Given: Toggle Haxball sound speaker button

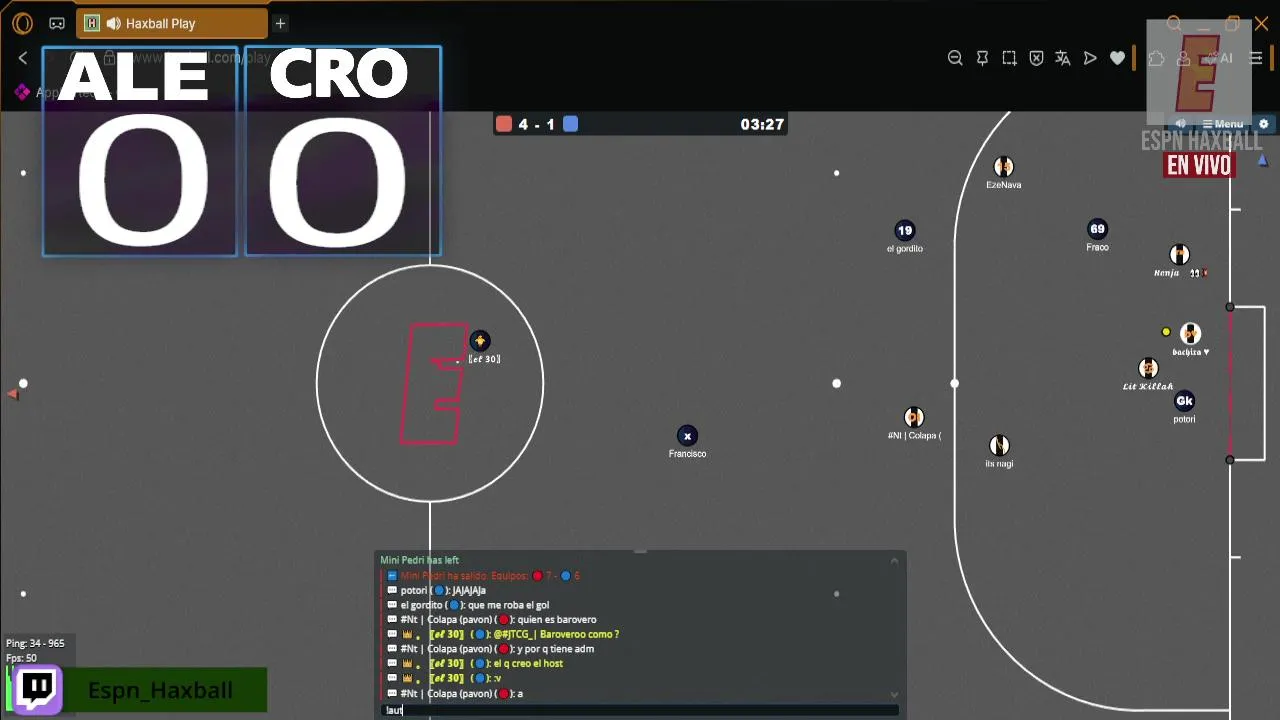Looking at the screenshot, I should pyautogui.click(x=1181, y=124).
